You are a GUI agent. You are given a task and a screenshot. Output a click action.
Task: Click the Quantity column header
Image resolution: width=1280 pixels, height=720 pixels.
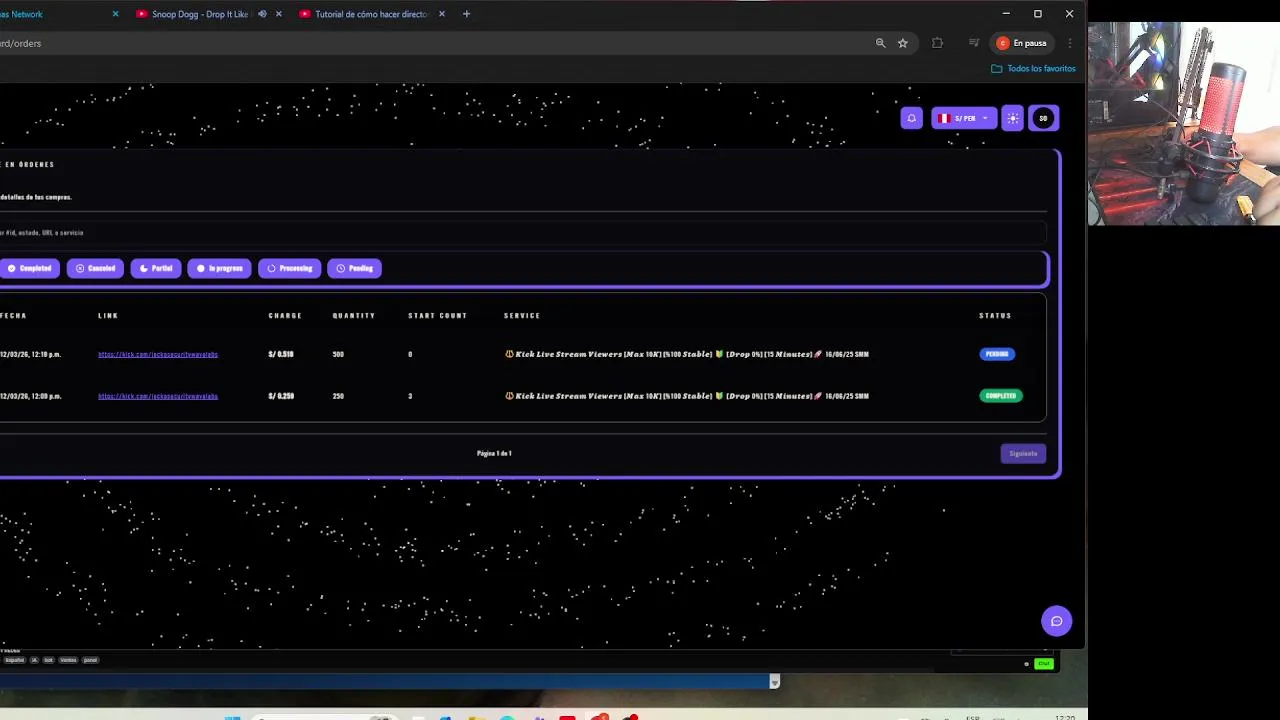click(354, 315)
